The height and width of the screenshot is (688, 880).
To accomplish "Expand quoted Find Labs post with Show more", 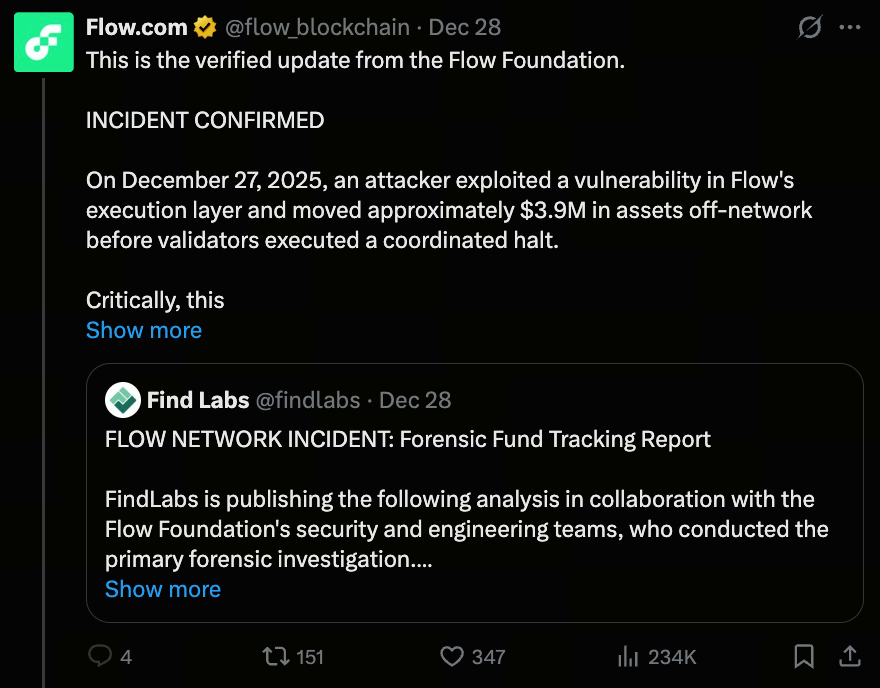I will (163, 589).
